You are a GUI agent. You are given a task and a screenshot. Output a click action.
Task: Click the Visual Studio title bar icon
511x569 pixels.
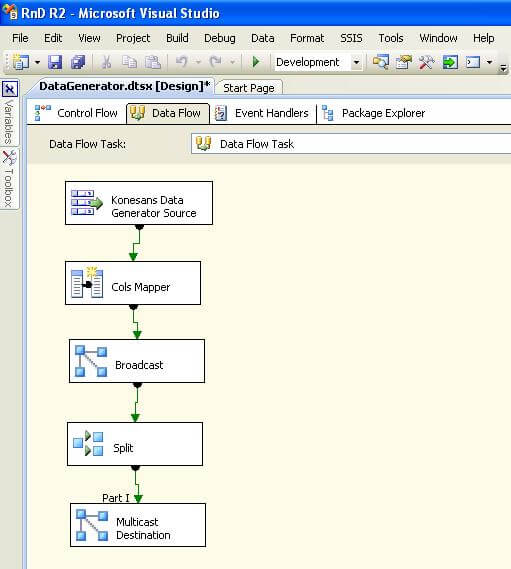(9, 12)
